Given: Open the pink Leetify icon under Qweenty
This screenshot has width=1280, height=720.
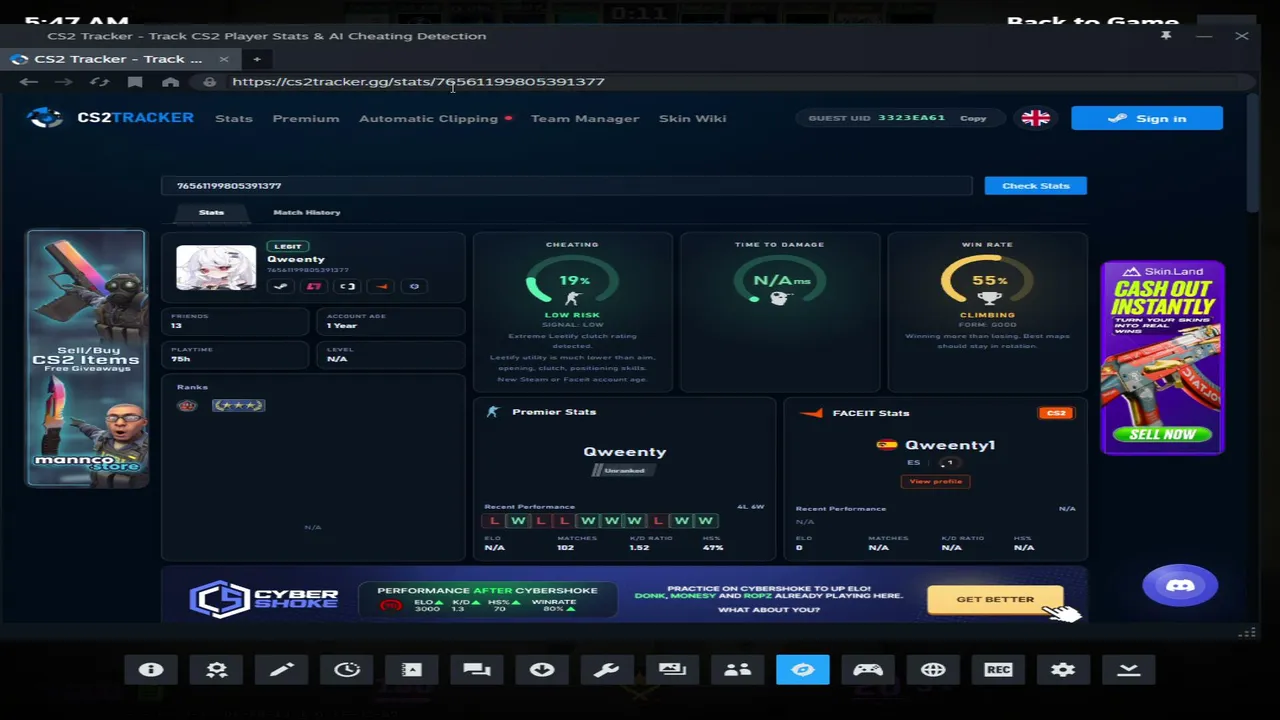Looking at the screenshot, I should 314,286.
